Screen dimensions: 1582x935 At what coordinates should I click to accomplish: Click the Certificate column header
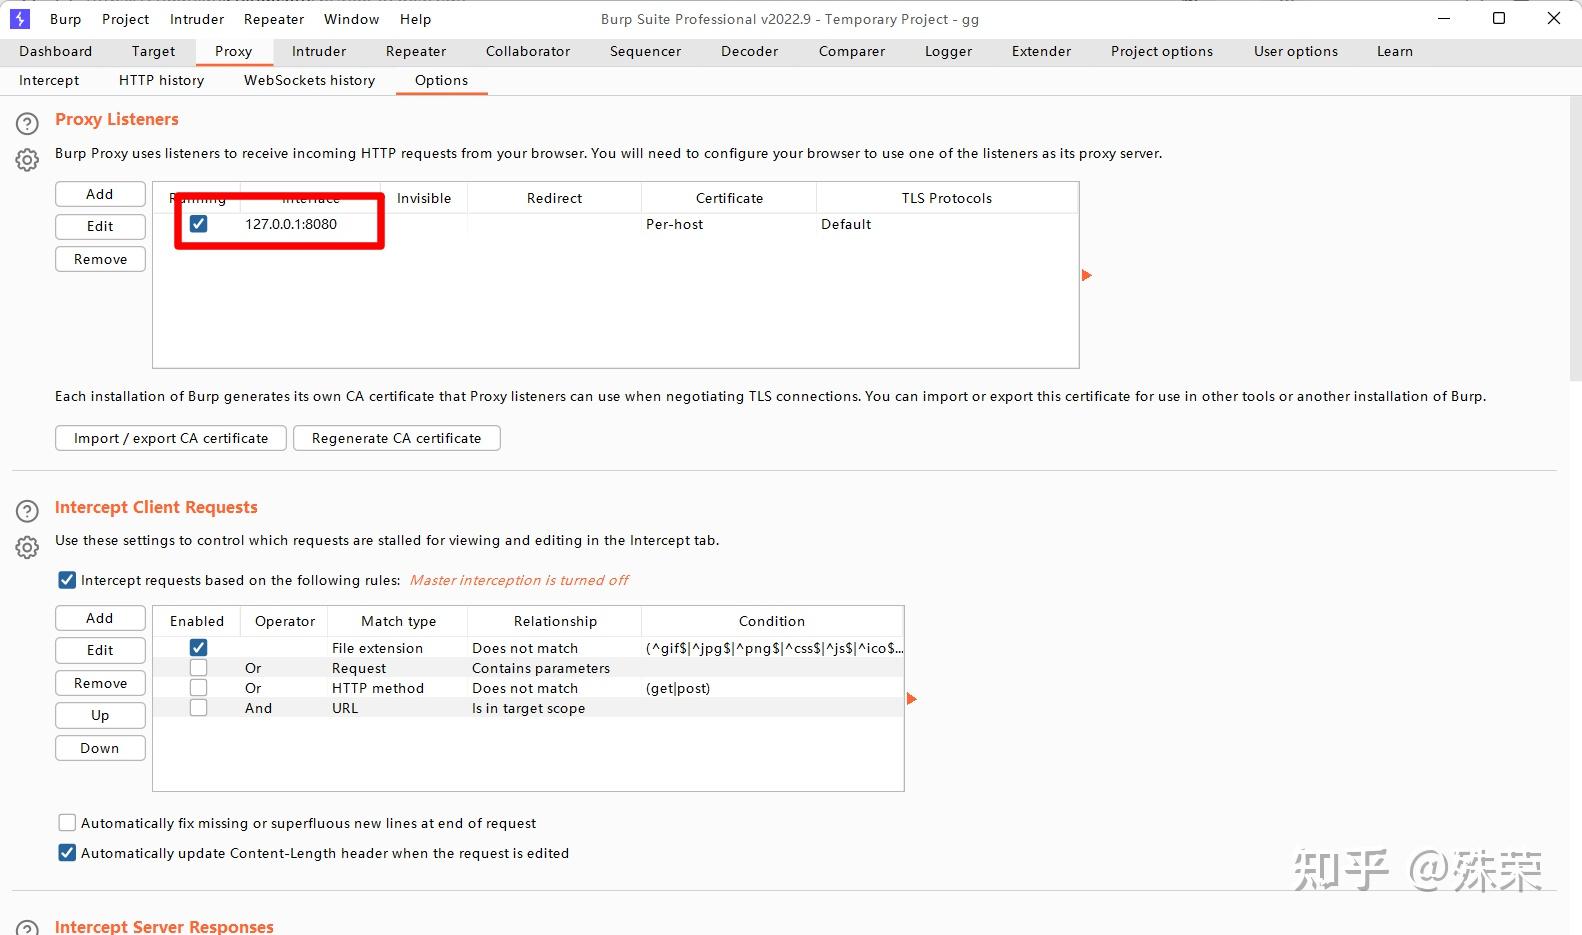point(729,198)
